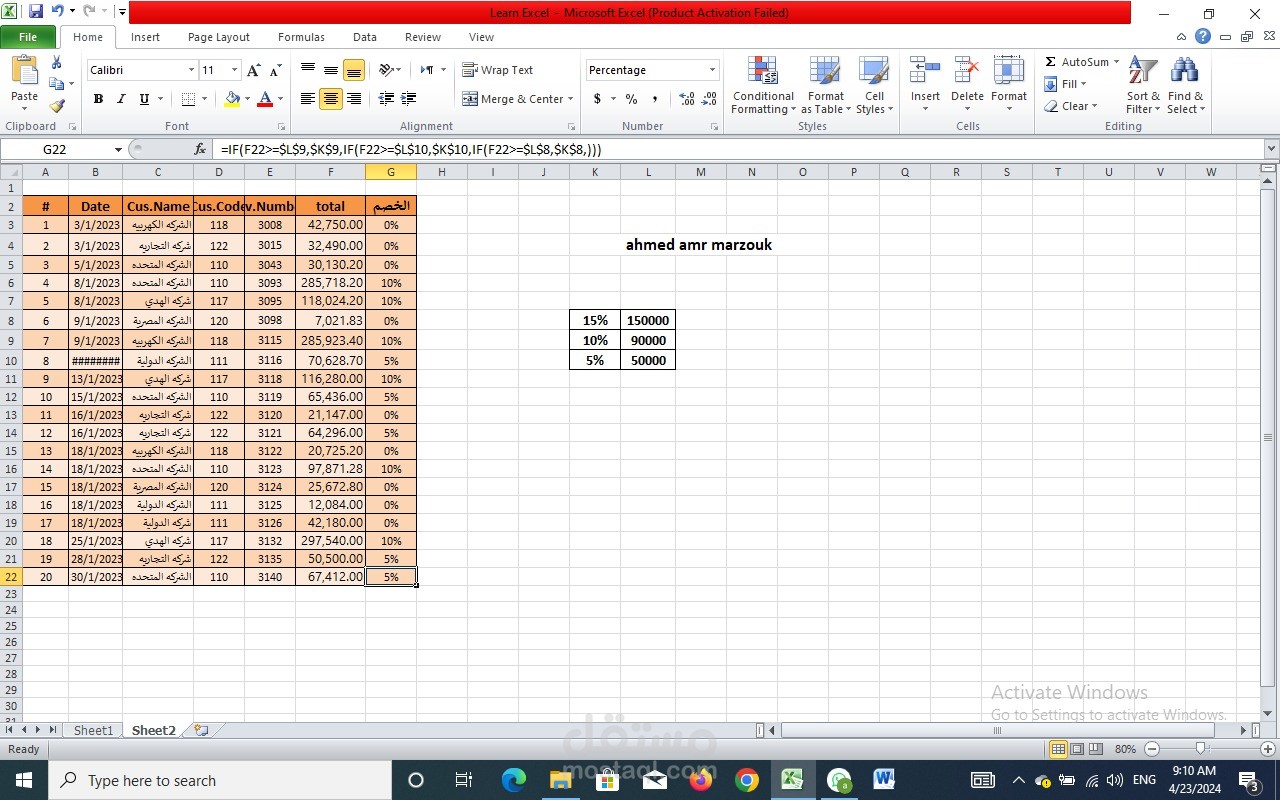Open the Font dialog box launcher
The height and width of the screenshot is (800, 1280).
(281, 127)
